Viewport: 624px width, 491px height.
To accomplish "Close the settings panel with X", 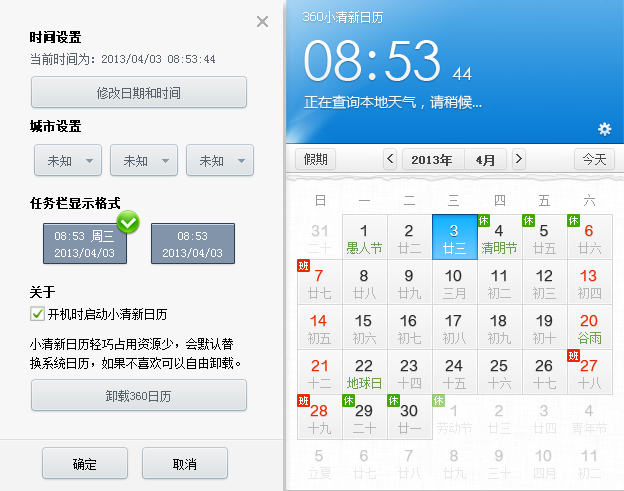I will (262, 21).
